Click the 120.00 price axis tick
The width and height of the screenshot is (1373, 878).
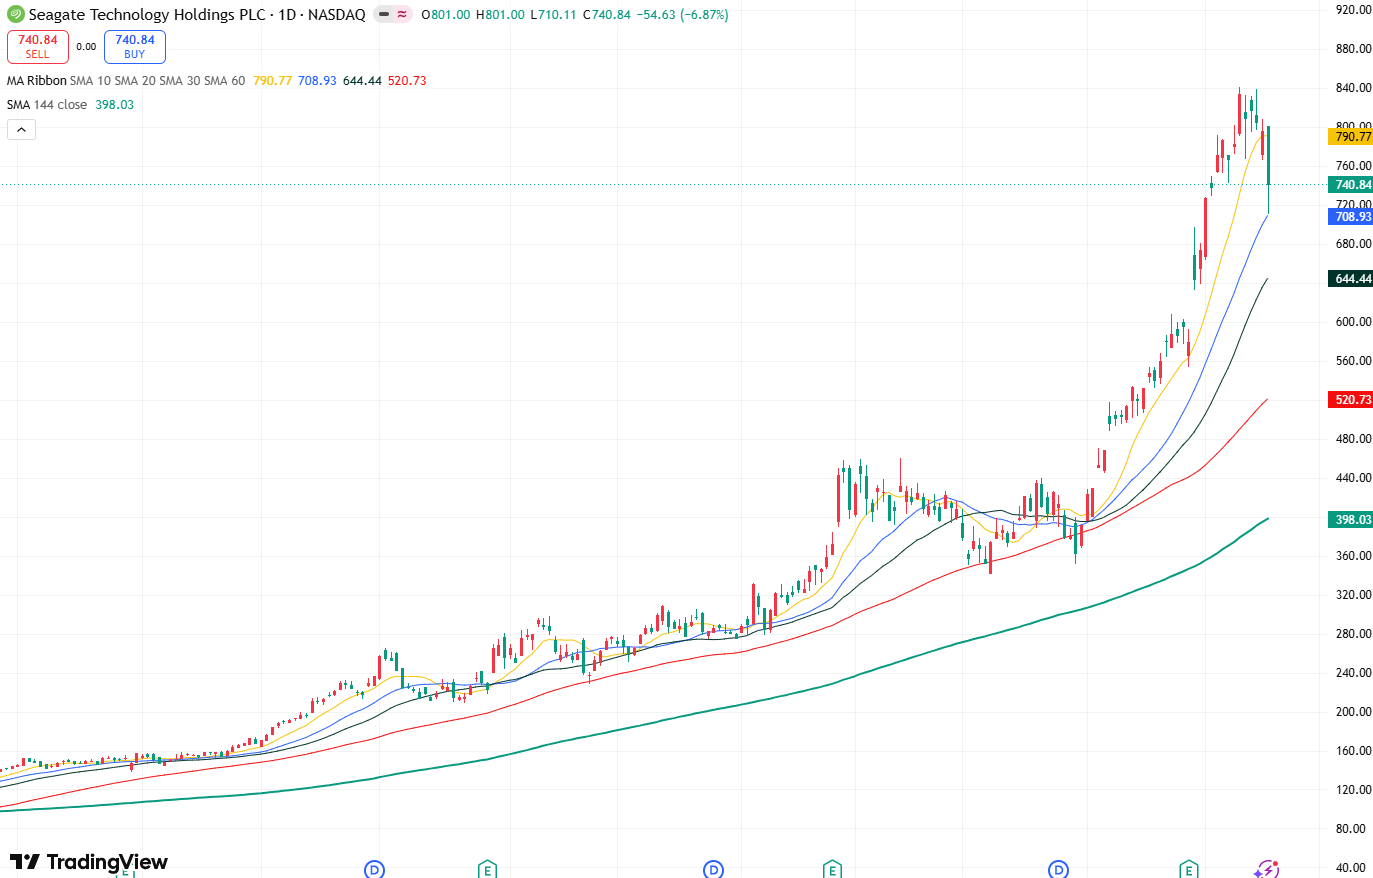(x=1353, y=790)
